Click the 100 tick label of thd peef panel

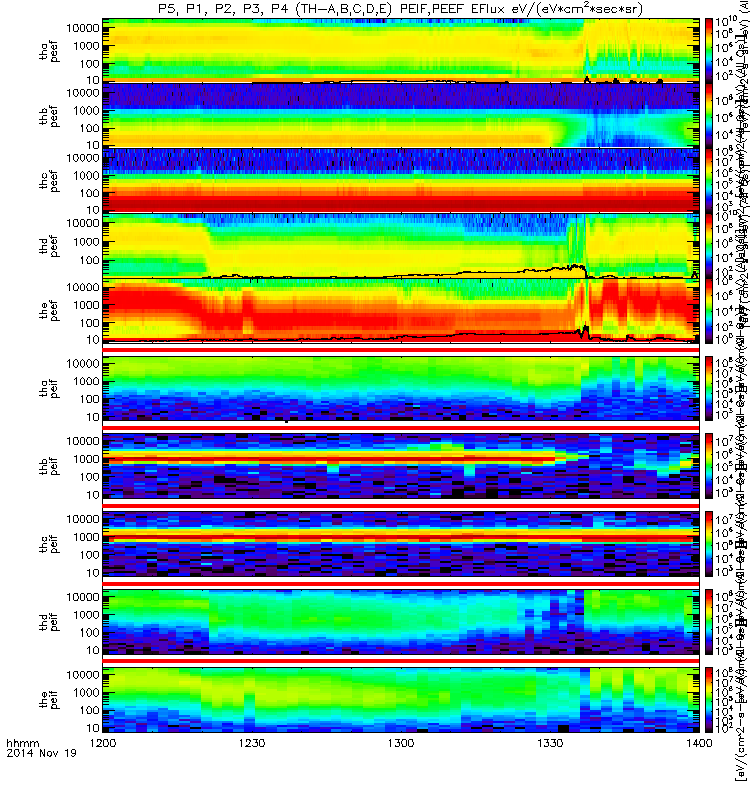(x=89, y=260)
